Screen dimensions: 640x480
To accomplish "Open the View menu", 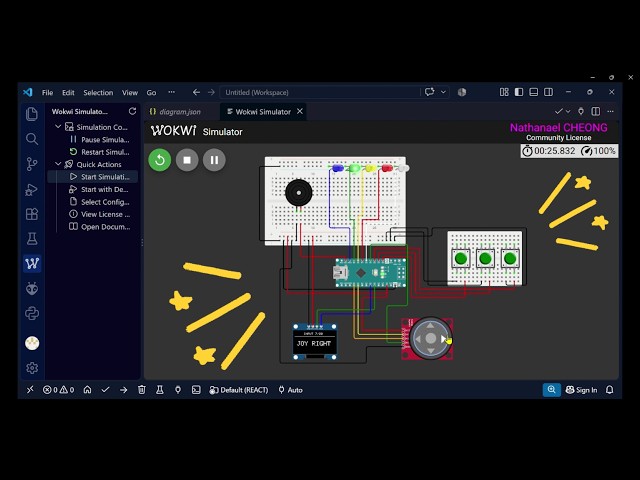I will 130,93.
